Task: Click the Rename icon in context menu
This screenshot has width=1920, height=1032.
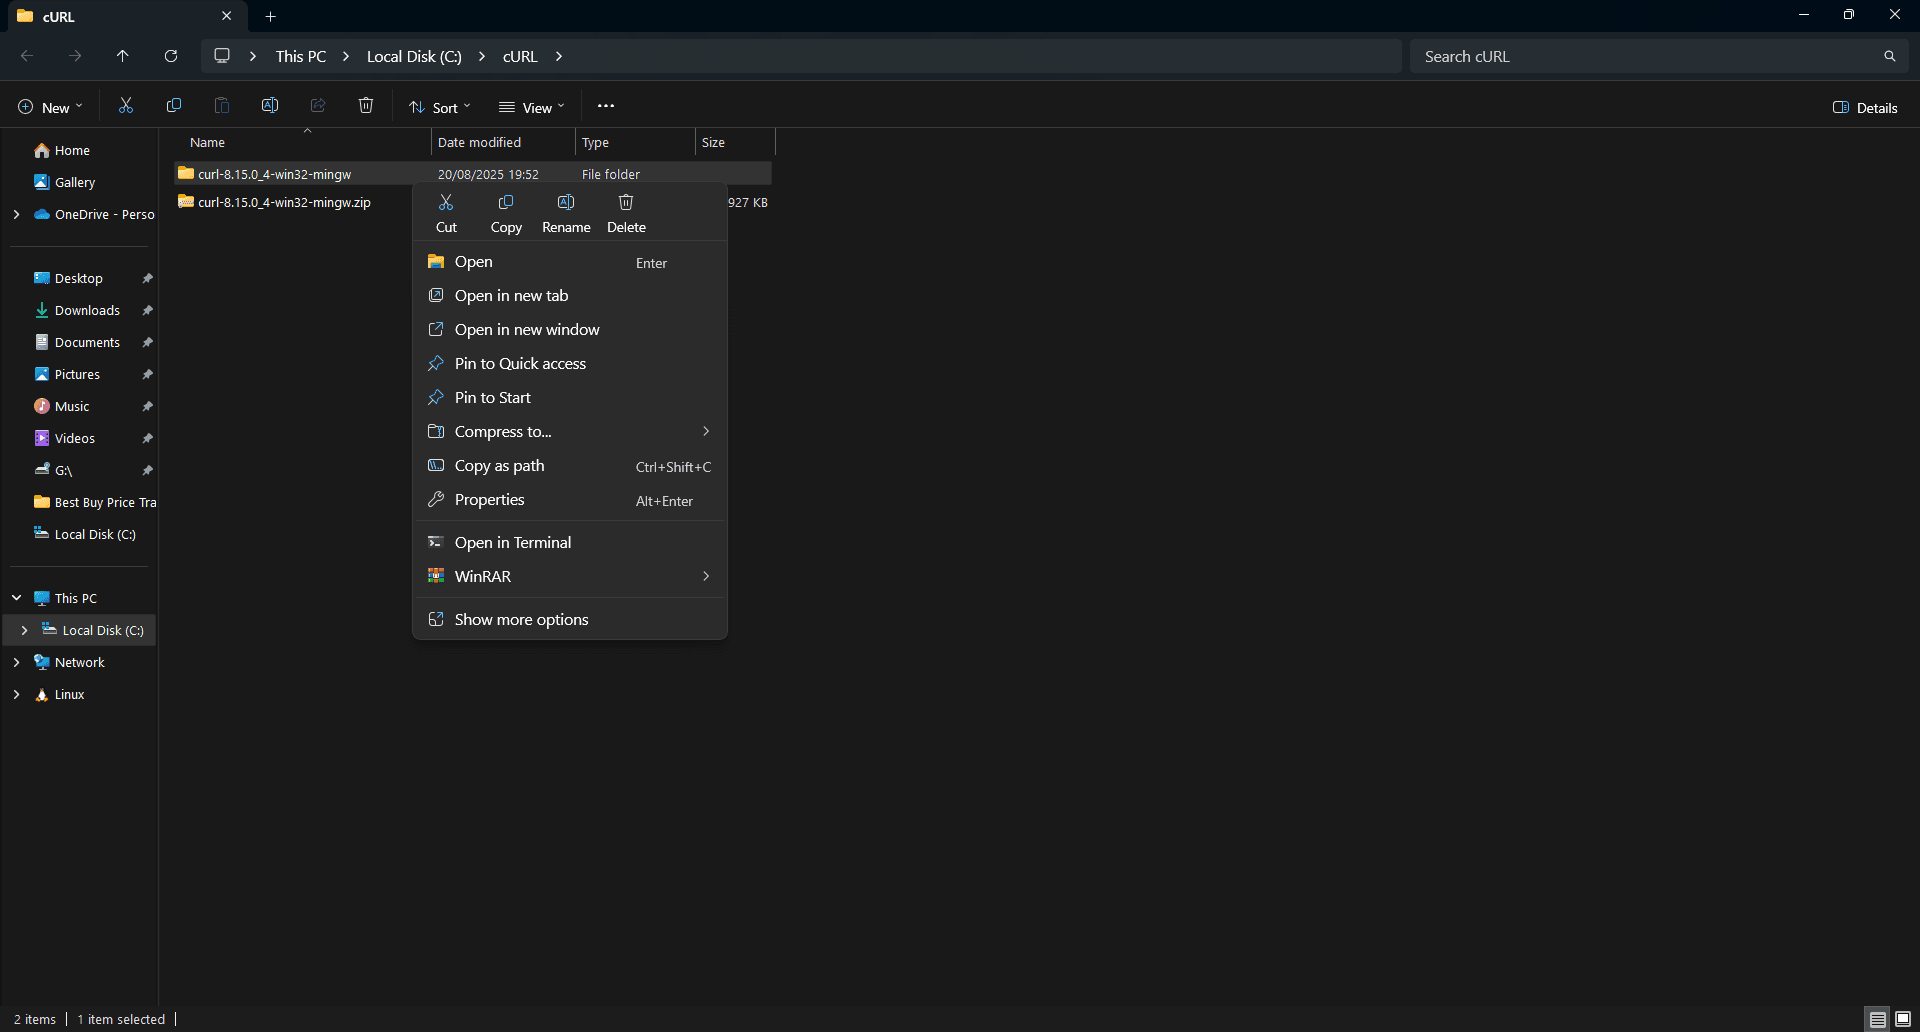Action: click(566, 213)
